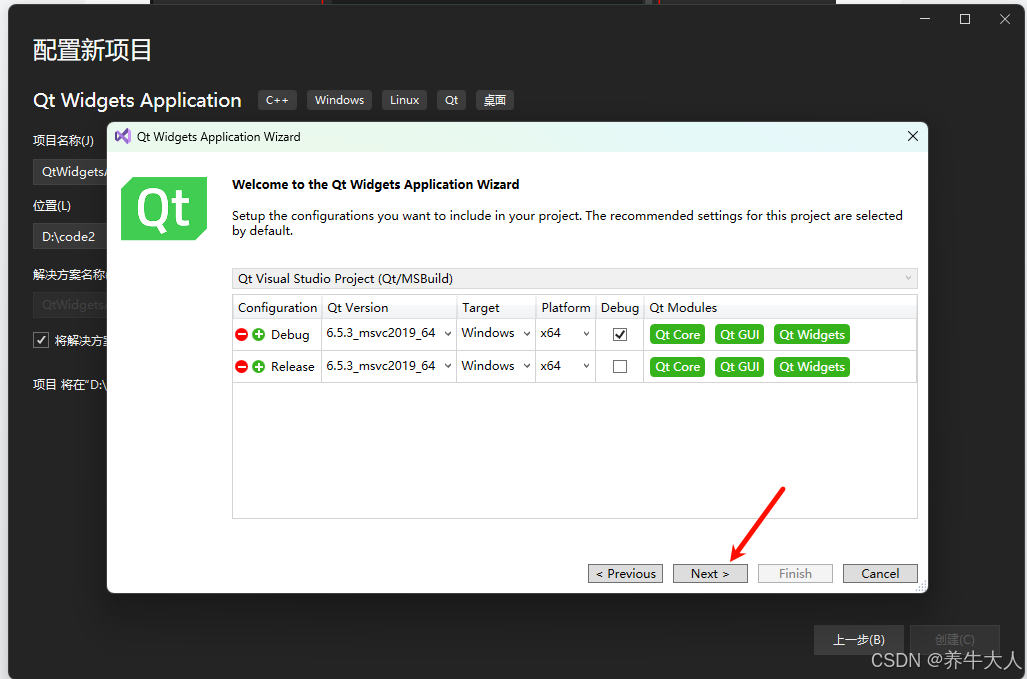Screen dimensions: 1027x679
Task: Click the Qt logo in the wizard
Action: click(x=164, y=208)
